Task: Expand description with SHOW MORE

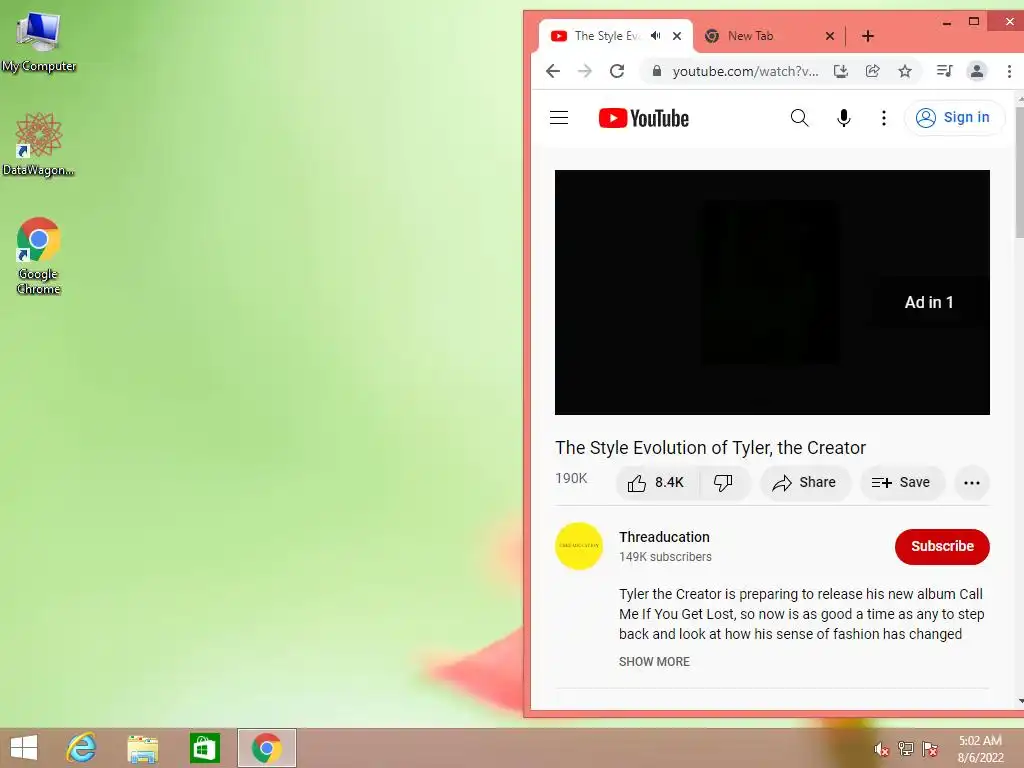Action: [x=654, y=662]
